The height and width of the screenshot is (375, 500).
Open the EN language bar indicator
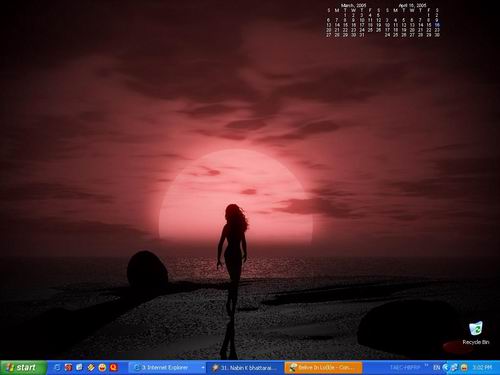click(436, 368)
